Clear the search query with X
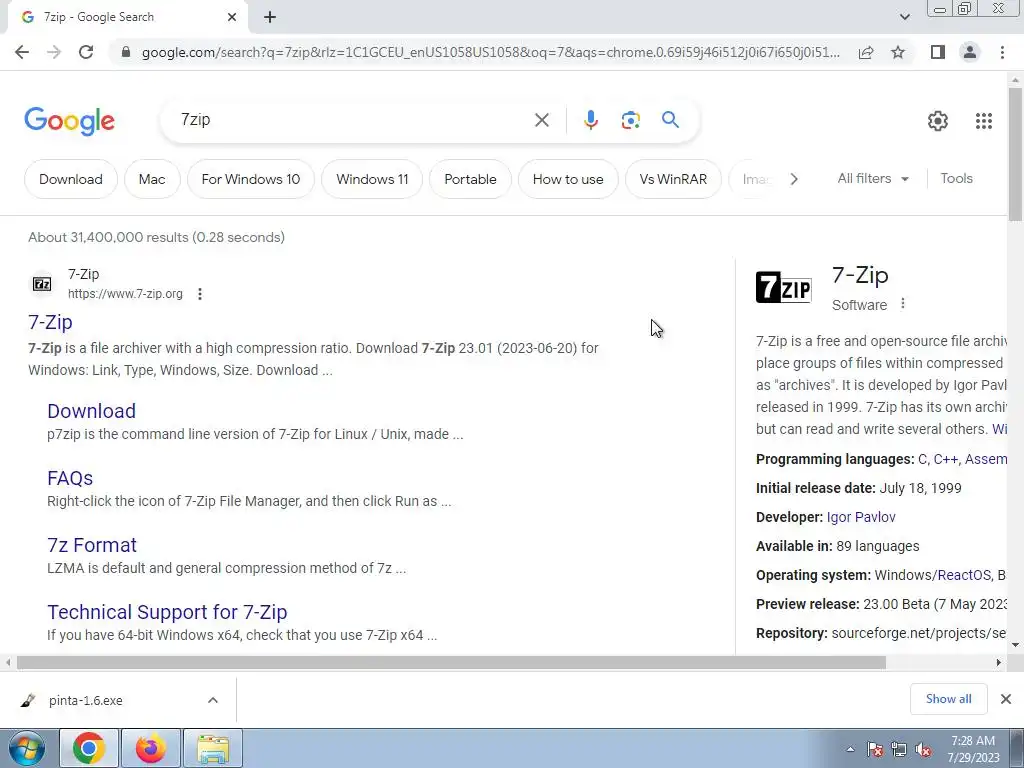Viewport: 1024px width, 768px height. (541, 120)
